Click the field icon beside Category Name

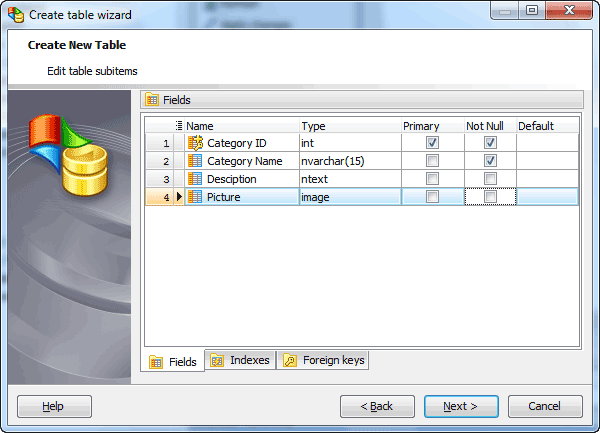195,161
